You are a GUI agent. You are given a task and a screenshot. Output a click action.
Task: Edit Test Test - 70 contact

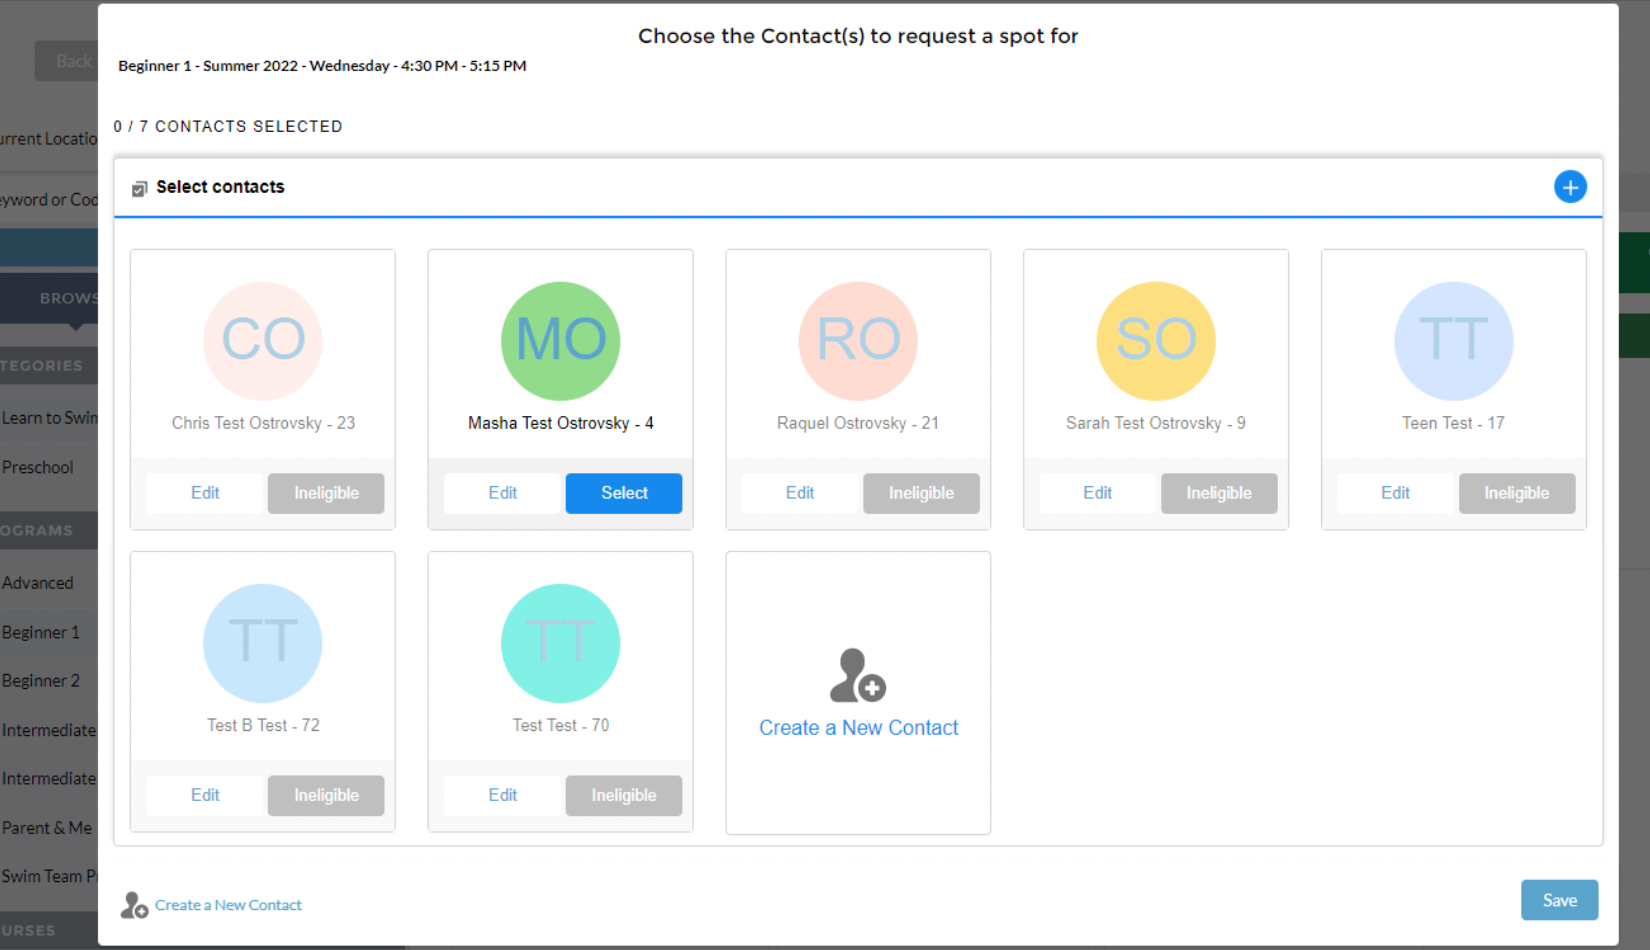[502, 795]
